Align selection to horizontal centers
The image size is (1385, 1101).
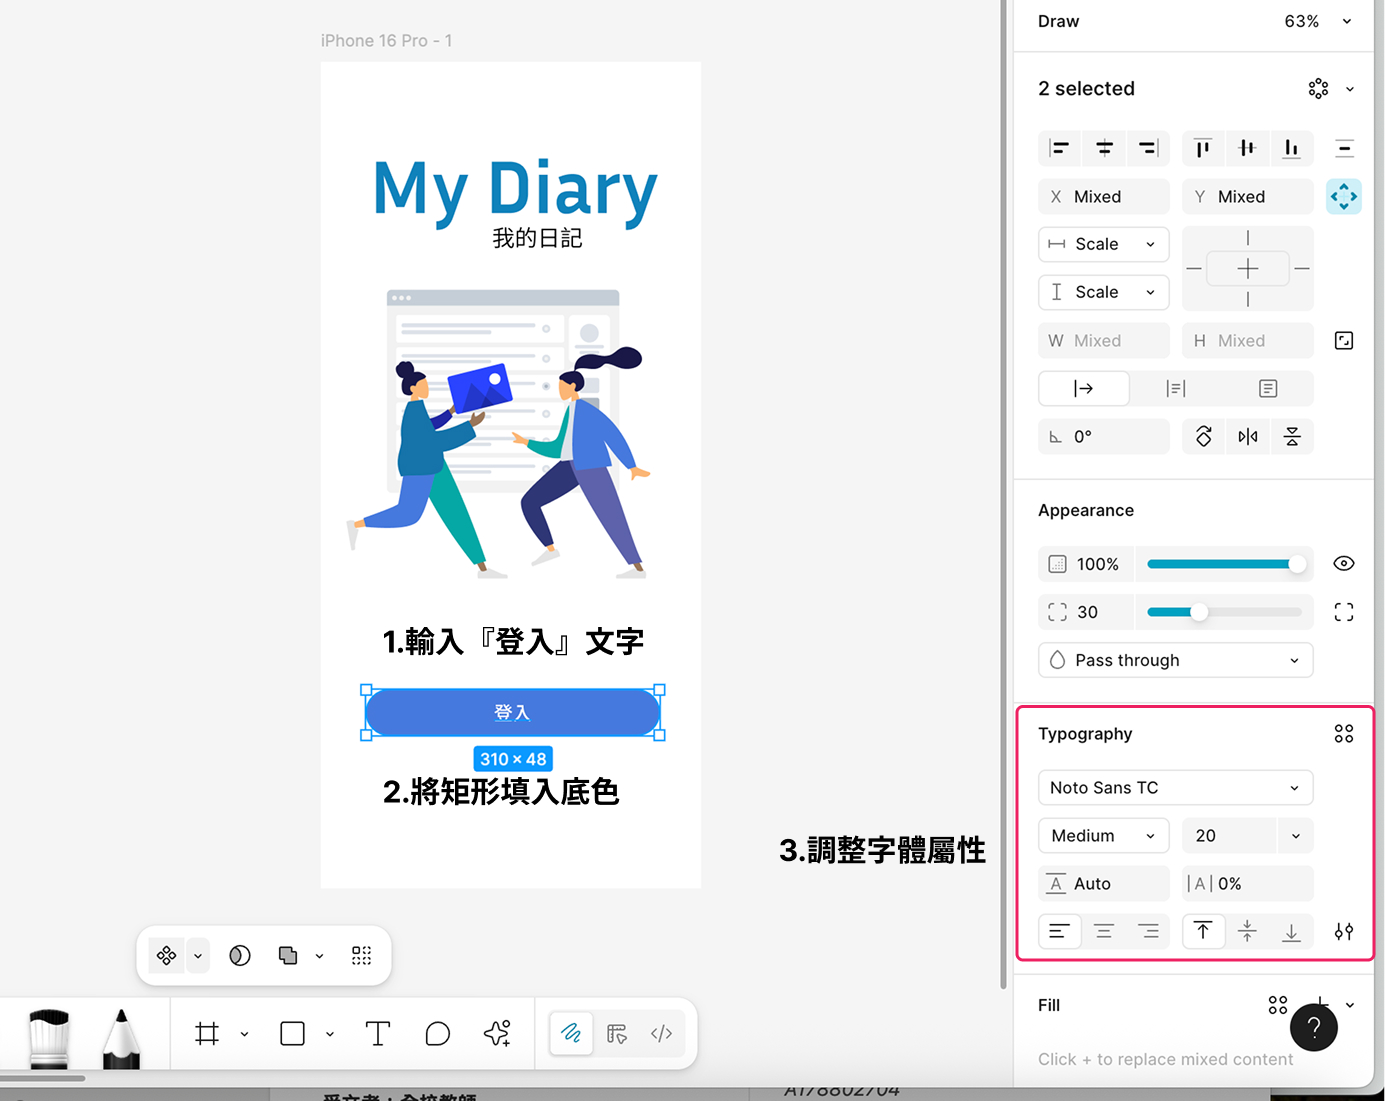point(1104,148)
